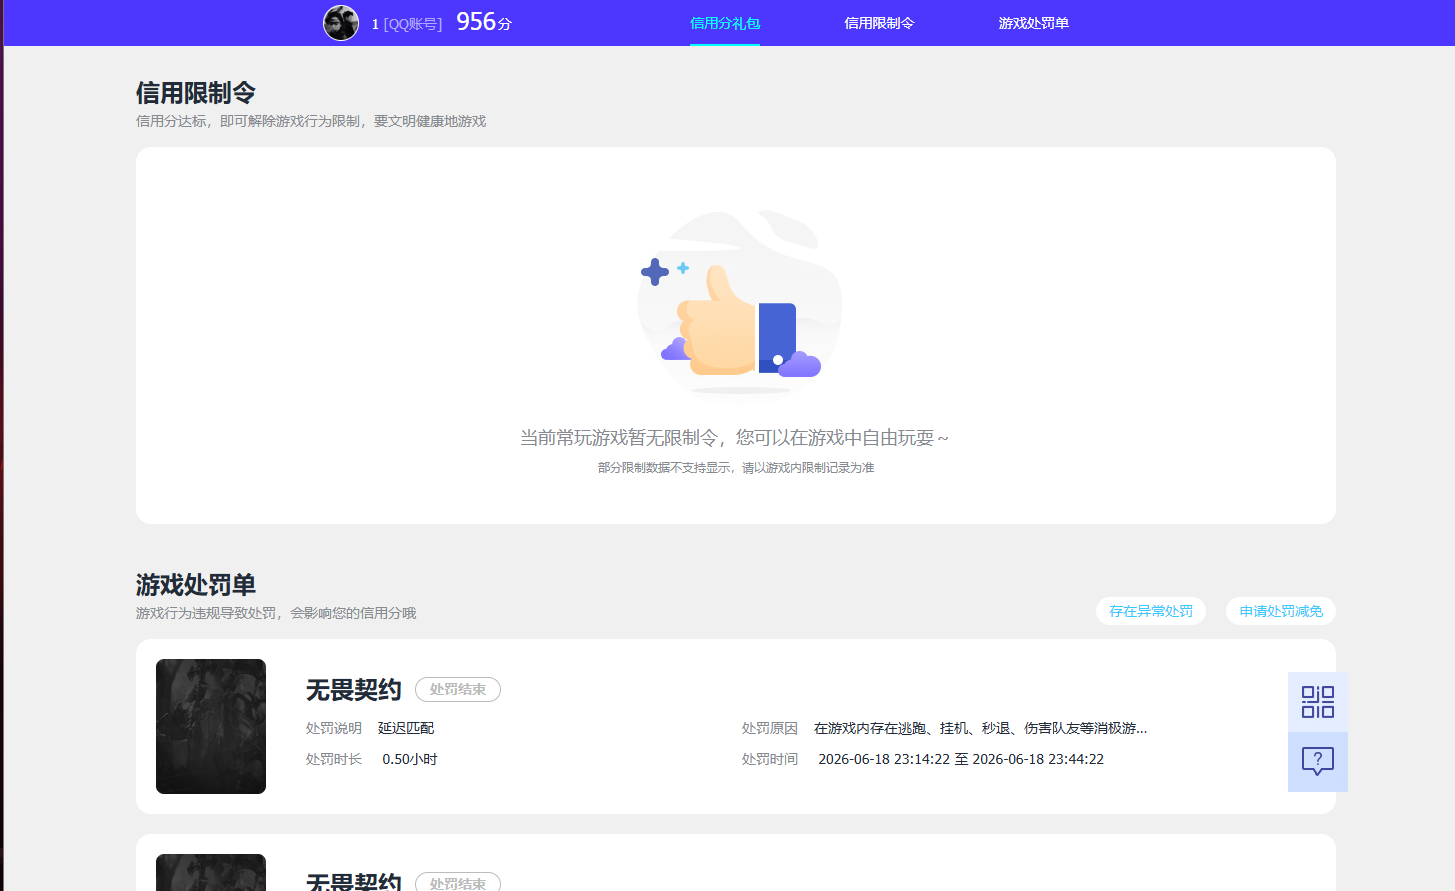Image resolution: width=1455 pixels, height=891 pixels.
Task: Click the 956分 credit score
Action: coord(484,22)
